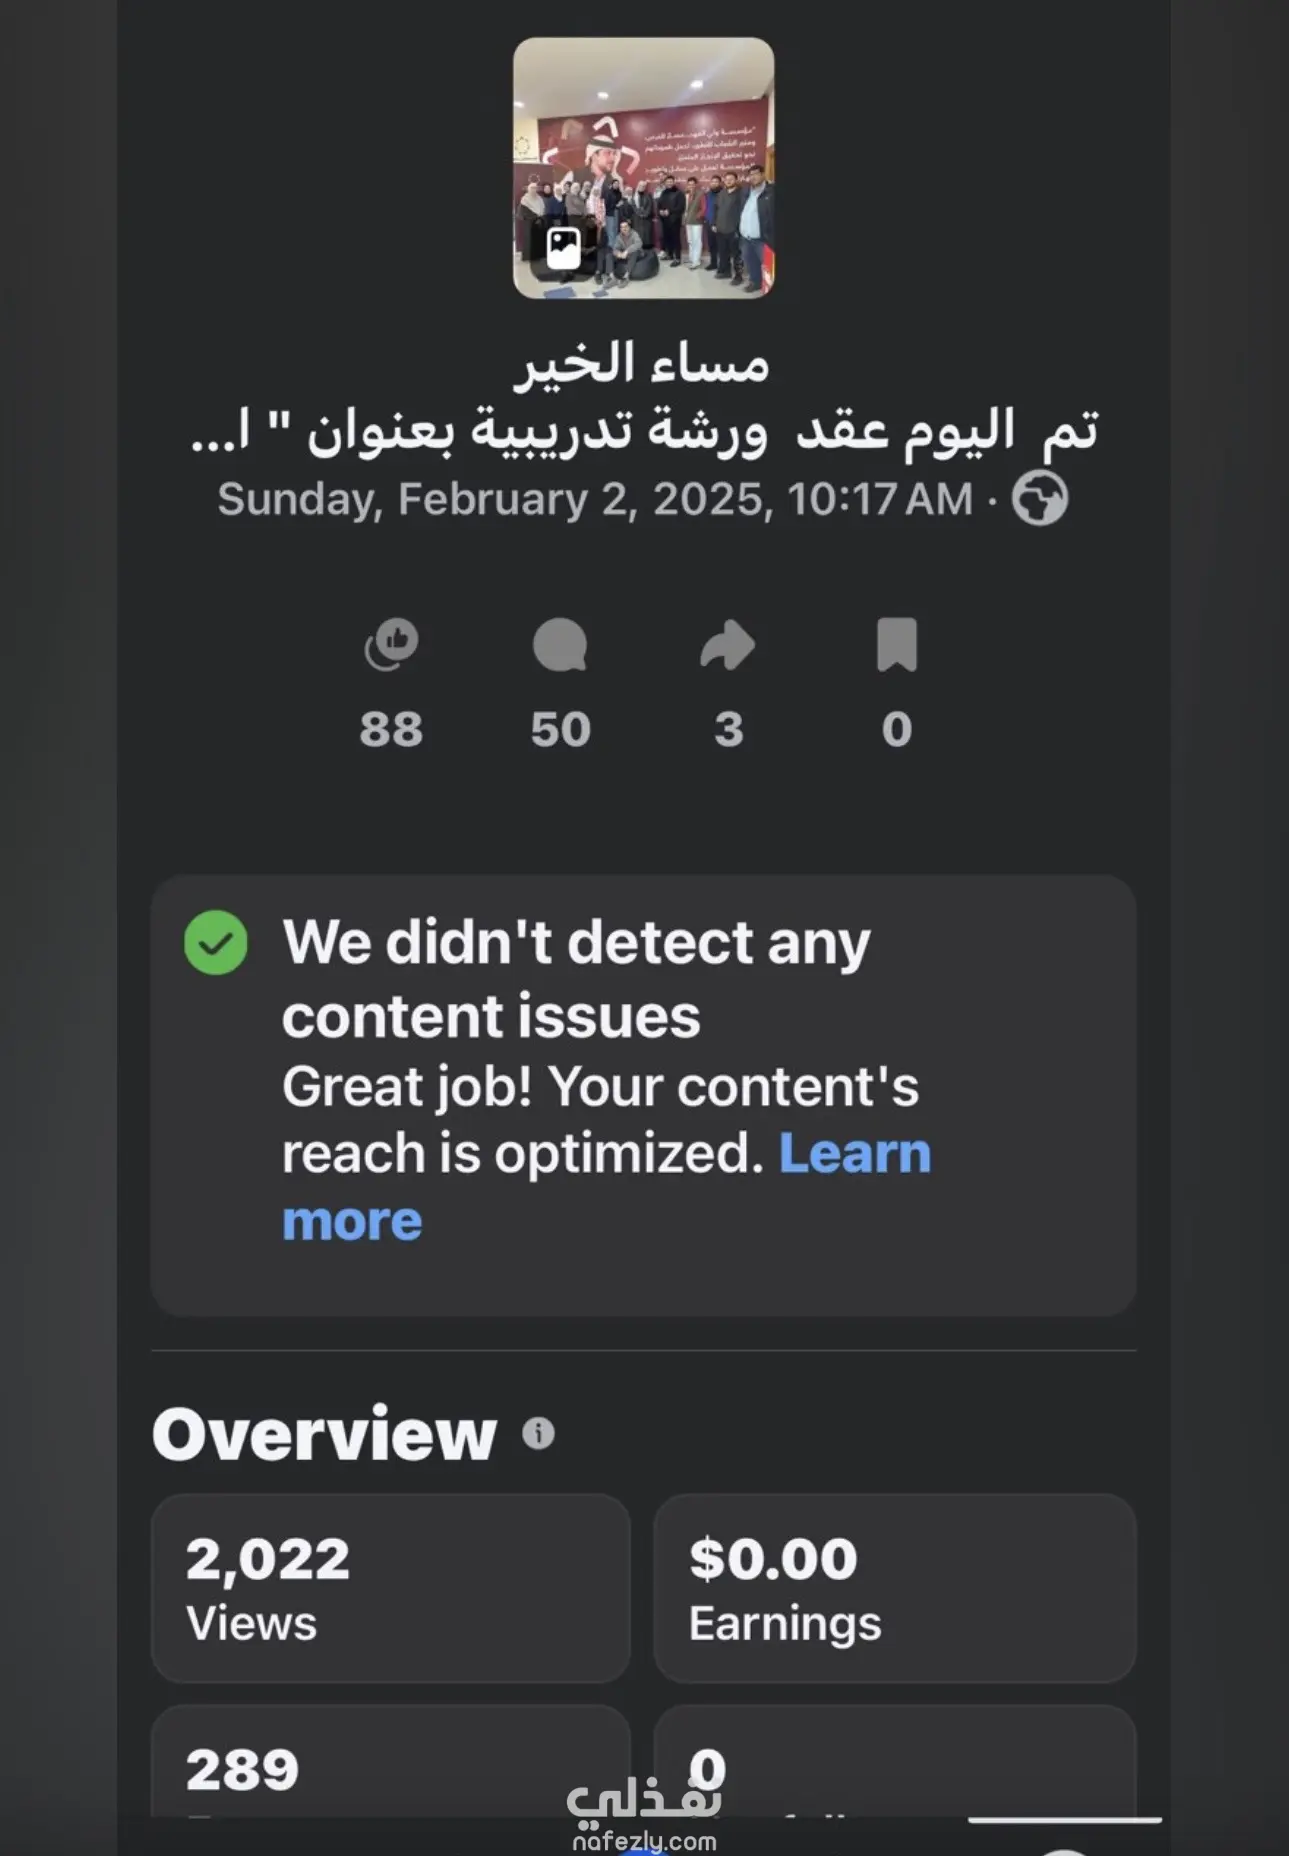
Task: Click the comments speech bubble icon
Action: point(560,645)
